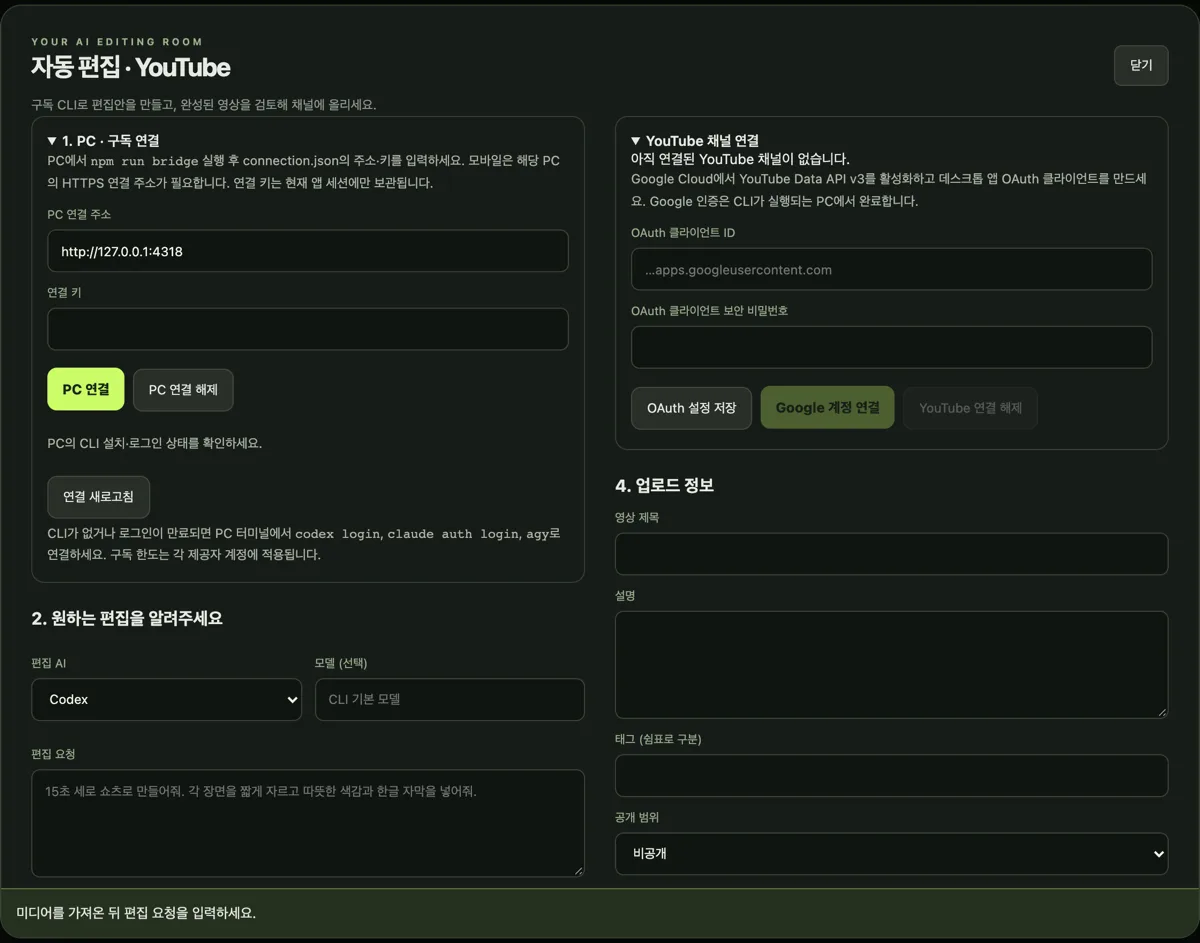This screenshot has height=943, width=1200.
Task: Open the 공개 범위 dropdown showing 비공개
Action: click(891, 854)
